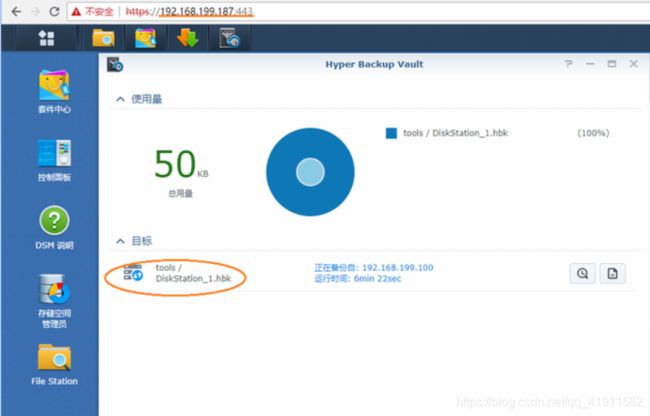Open Package Center from the DSM taskbar
650x416 pixels.
(x=146, y=38)
